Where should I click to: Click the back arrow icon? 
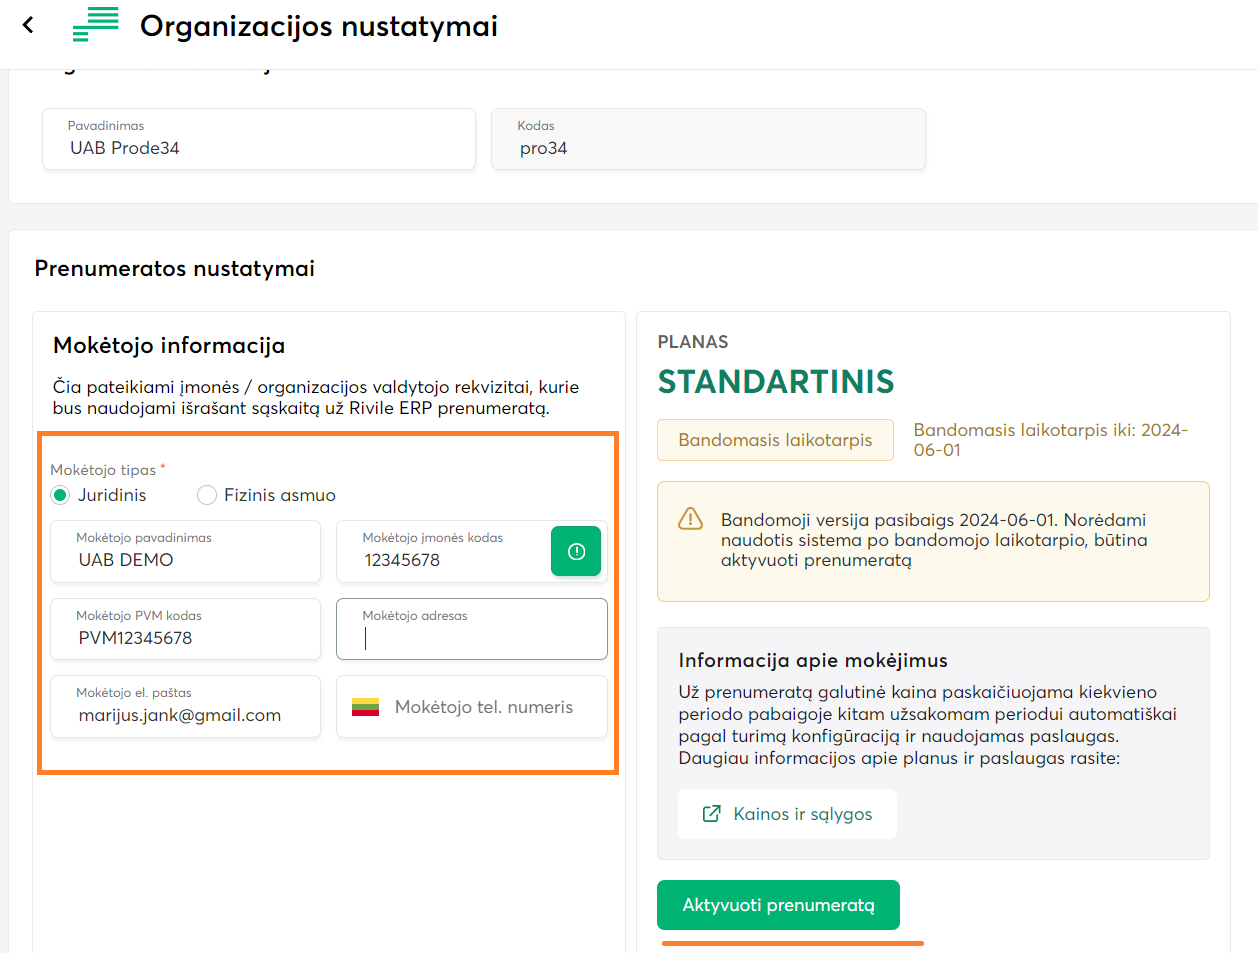tap(28, 25)
